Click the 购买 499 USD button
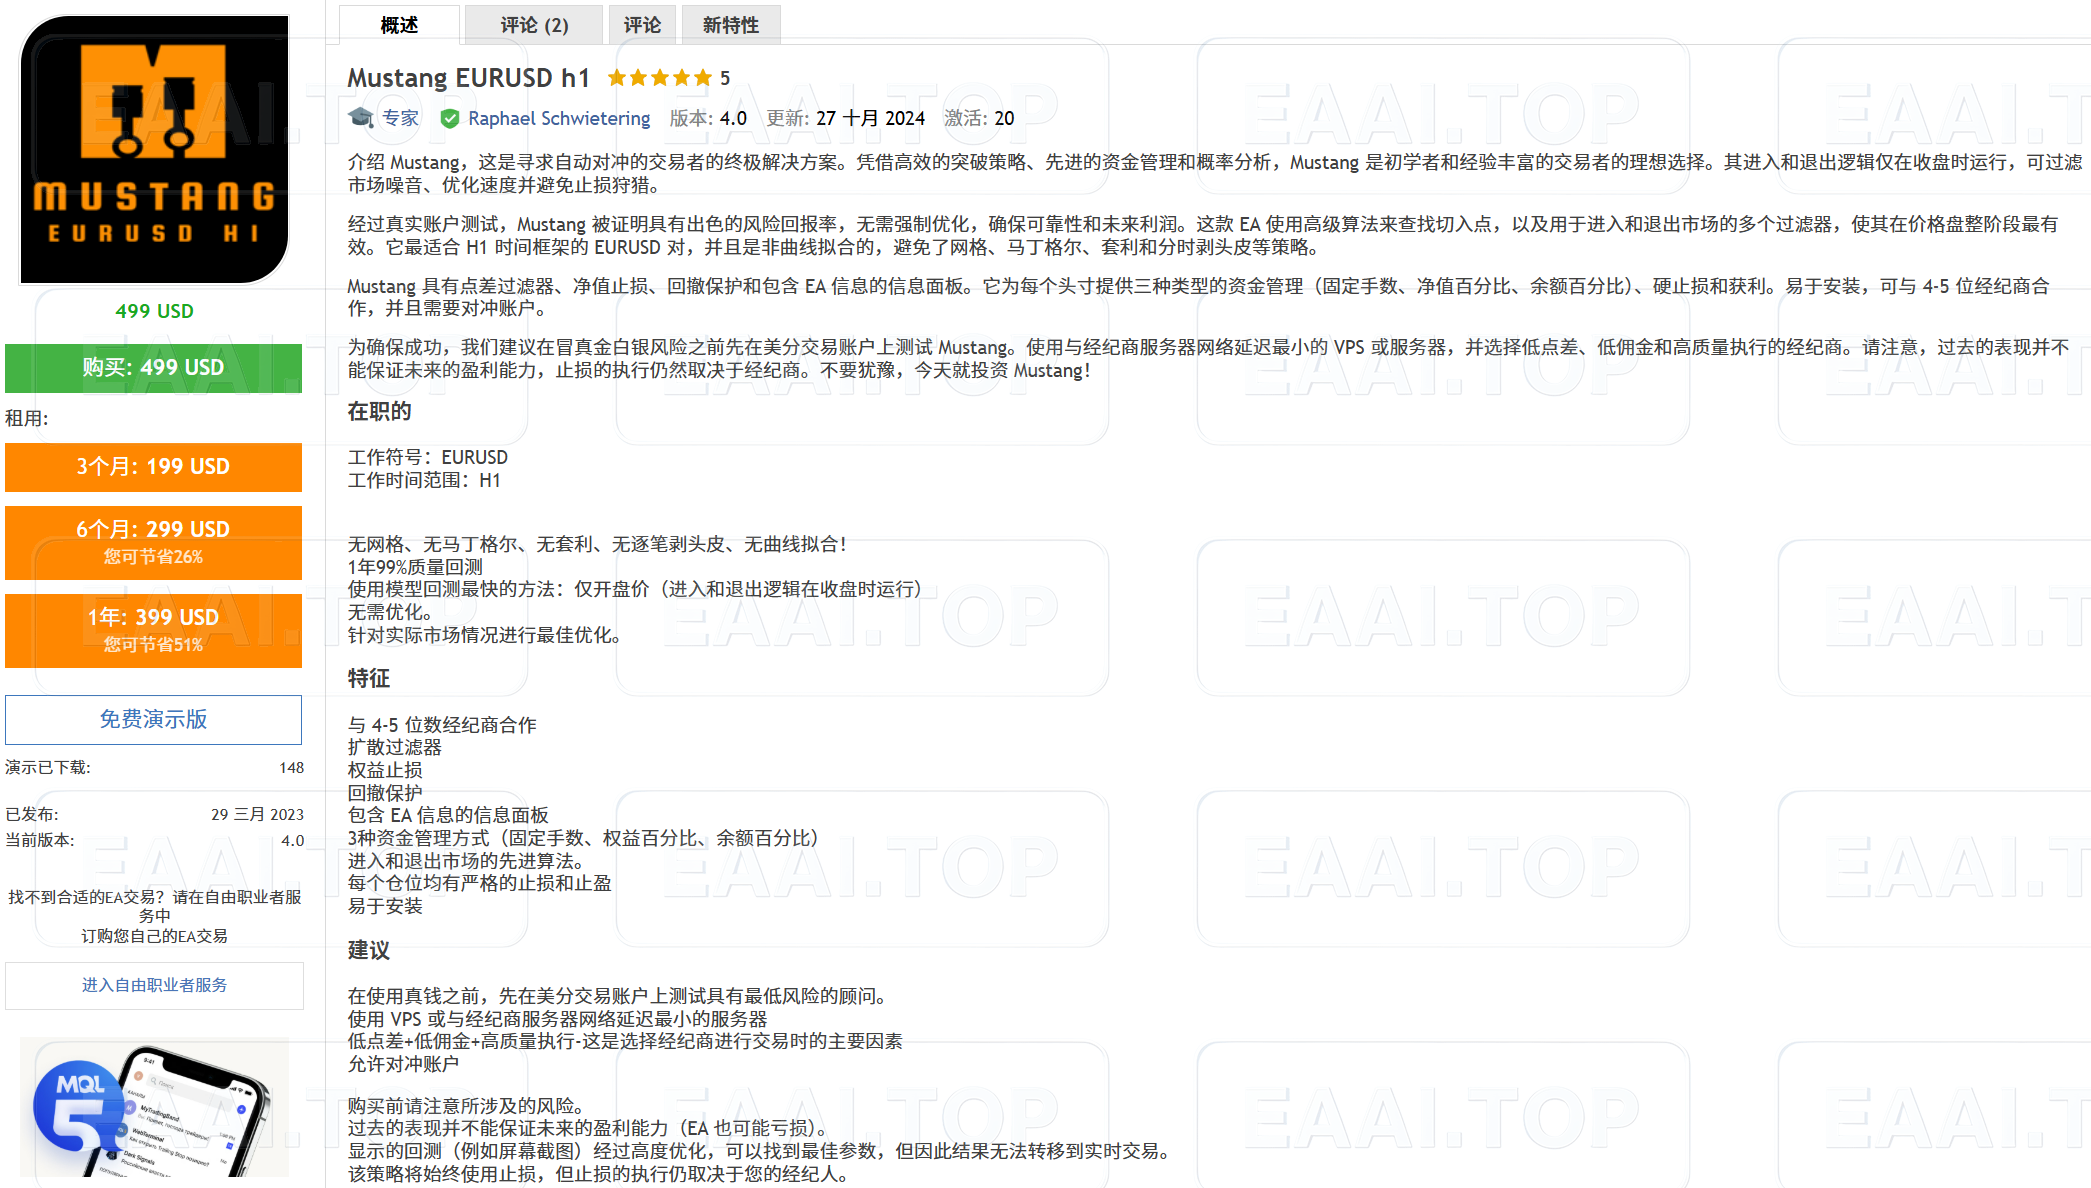 153,368
